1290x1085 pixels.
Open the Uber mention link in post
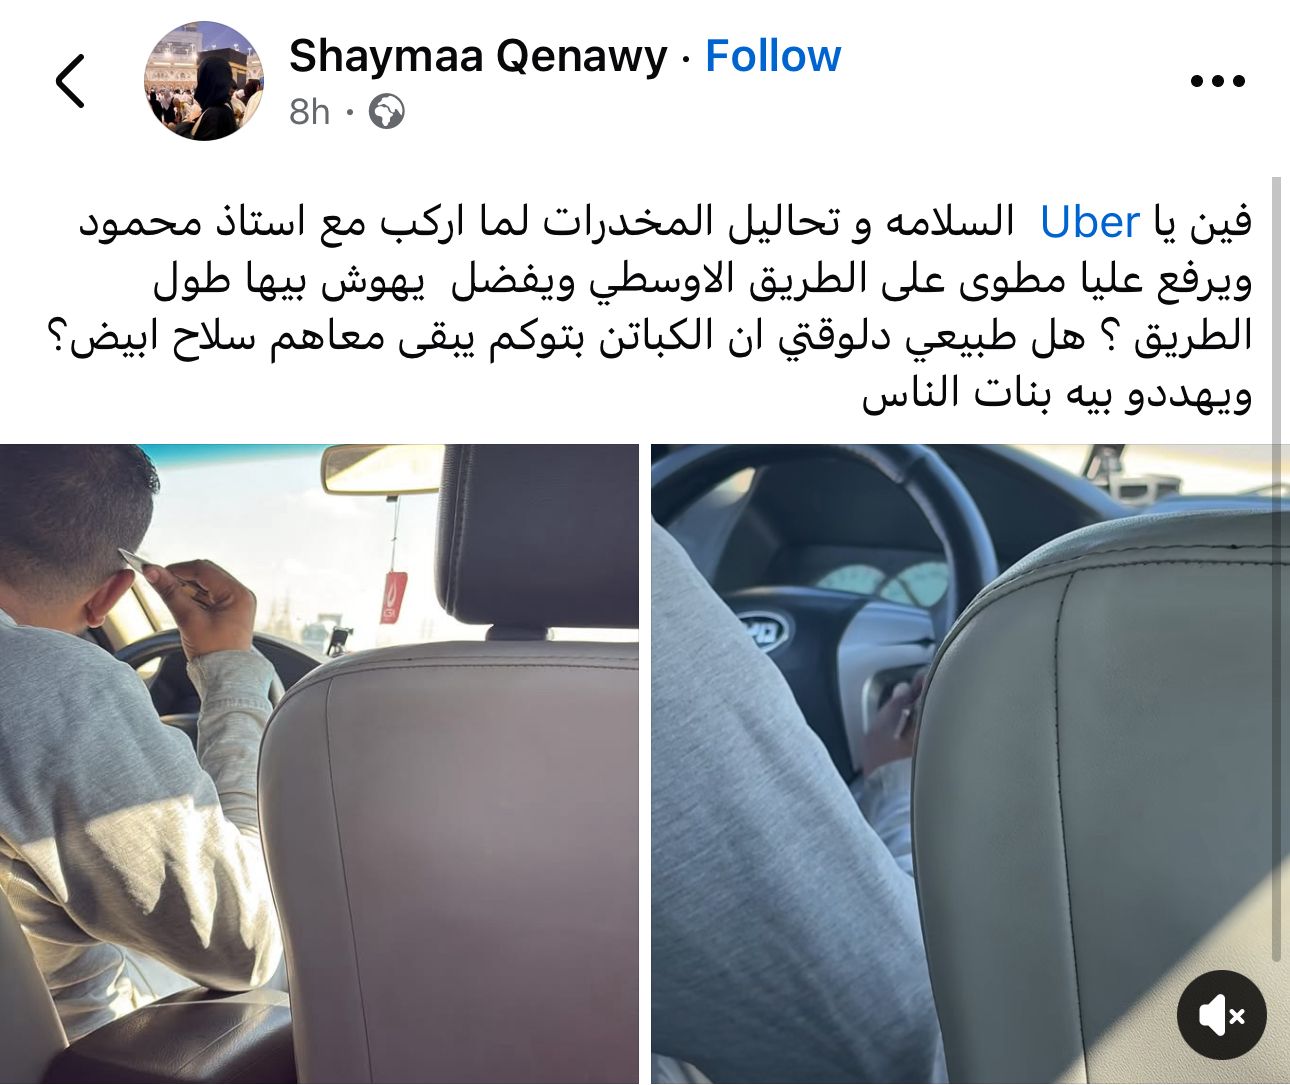point(1090,222)
